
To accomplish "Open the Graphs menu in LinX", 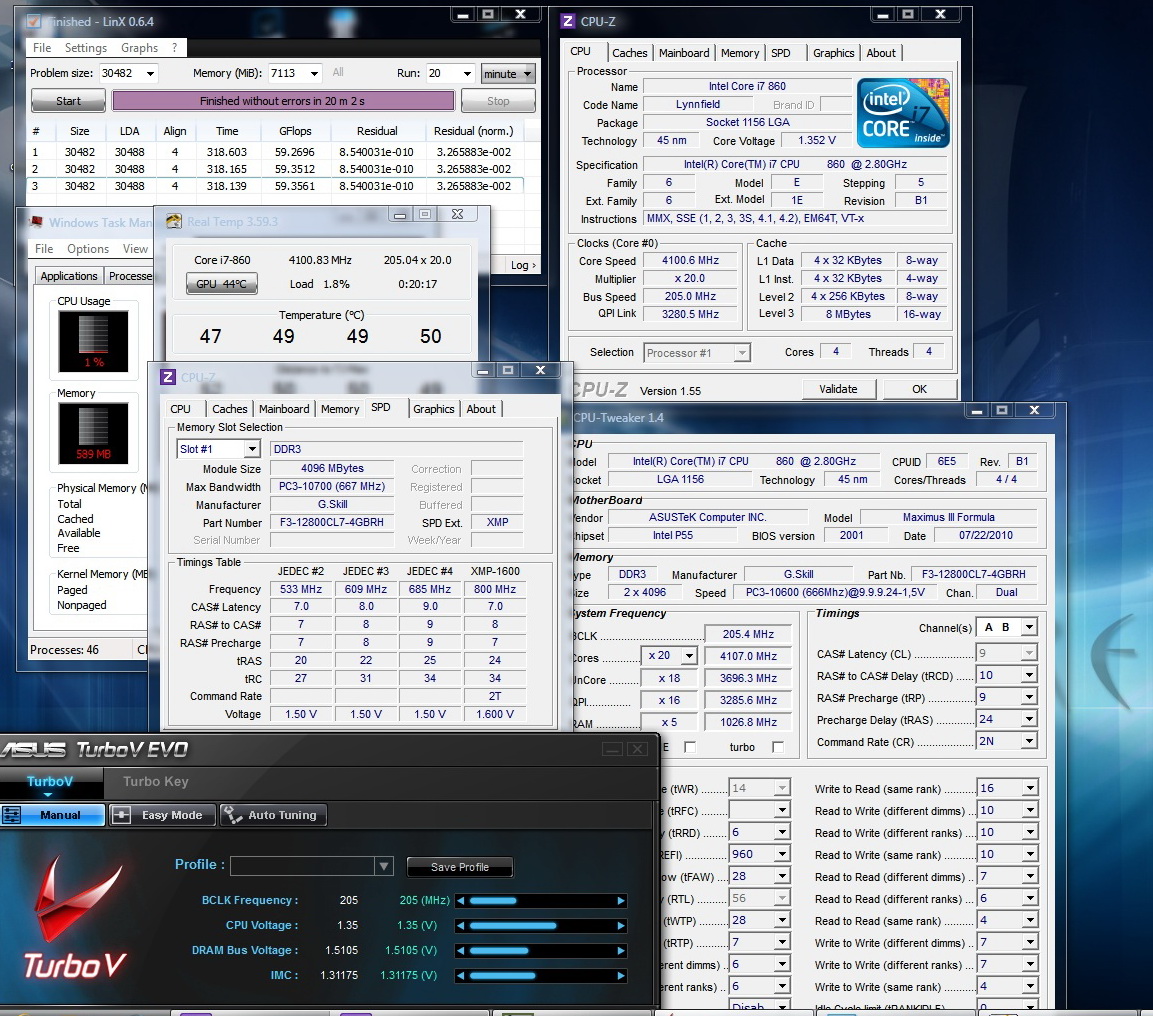I will pos(139,48).
